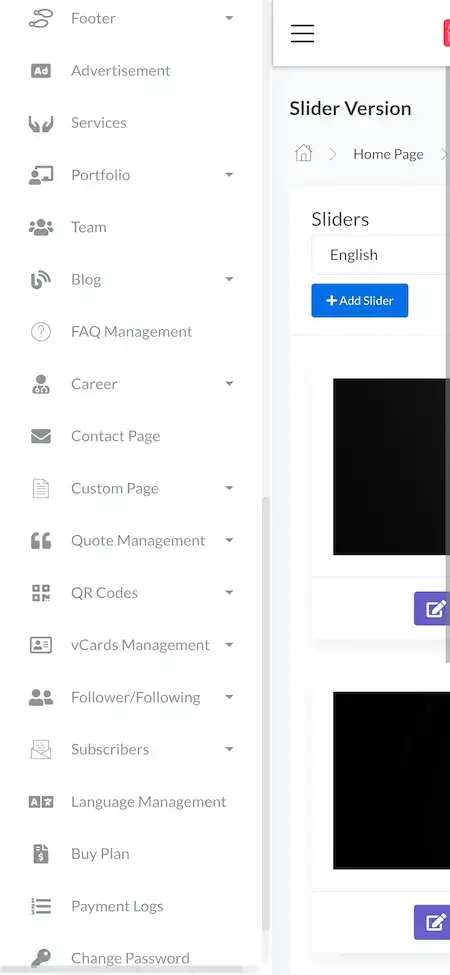Image resolution: width=450 pixels, height=975 pixels.
Task: Click the Add Slider button
Action: 360,300
